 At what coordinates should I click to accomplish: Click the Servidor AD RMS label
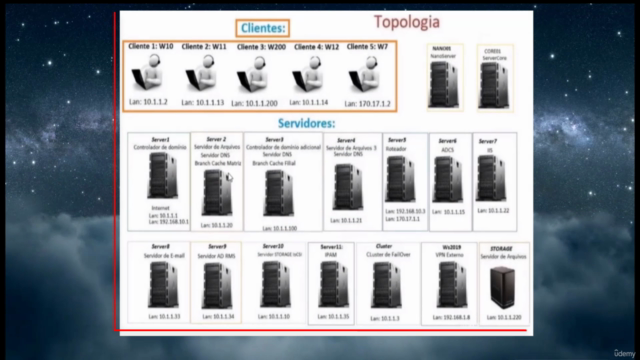(x=216, y=256)
